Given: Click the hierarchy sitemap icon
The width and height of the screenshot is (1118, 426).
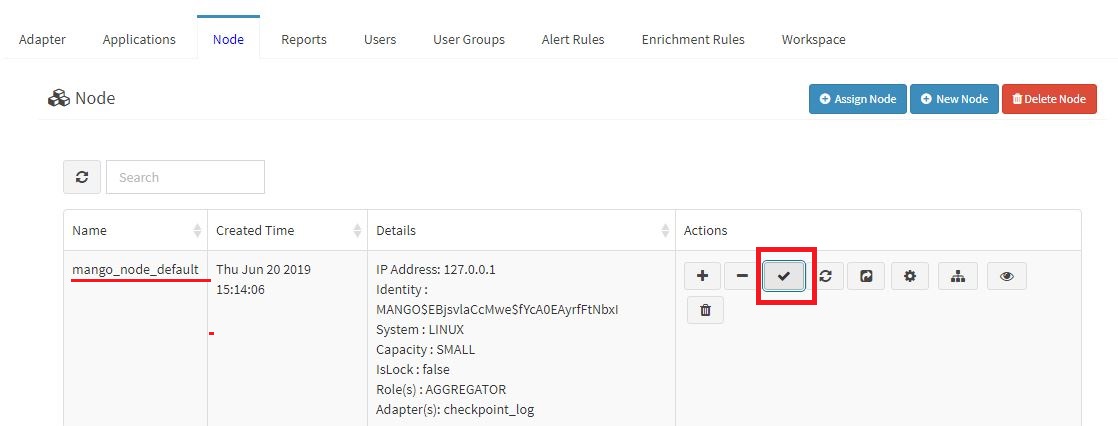Looking at the screenshot, I should pyautogui.click(x=958, y=276).
